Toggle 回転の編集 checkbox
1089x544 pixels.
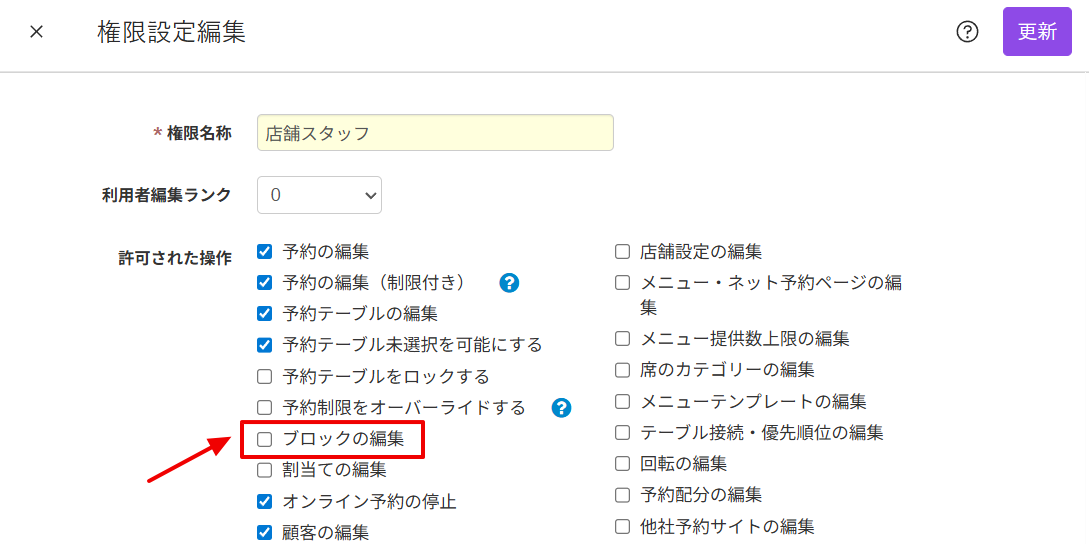click(622, 464)
